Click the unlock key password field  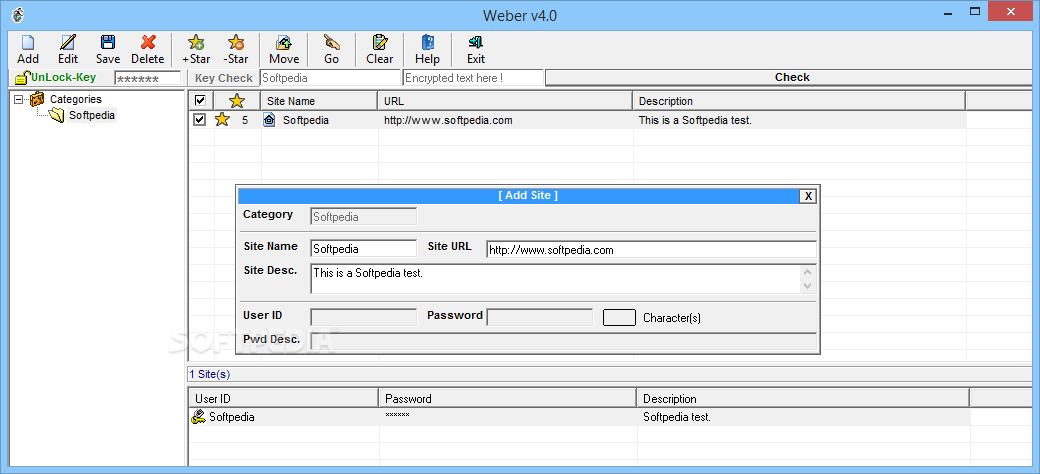click(x=147, y=78)
